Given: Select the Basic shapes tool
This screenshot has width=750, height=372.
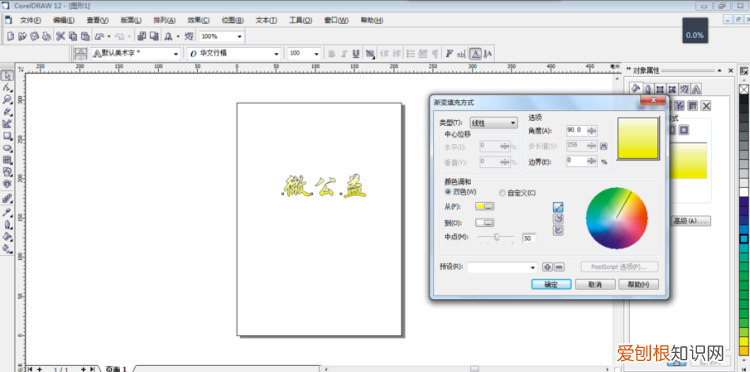Looking at the screenshot, I should 7,172.
